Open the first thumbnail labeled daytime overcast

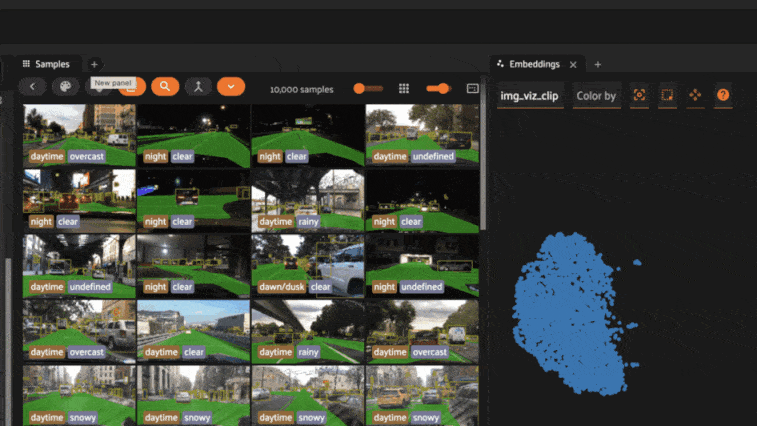(x=79, y=135)
